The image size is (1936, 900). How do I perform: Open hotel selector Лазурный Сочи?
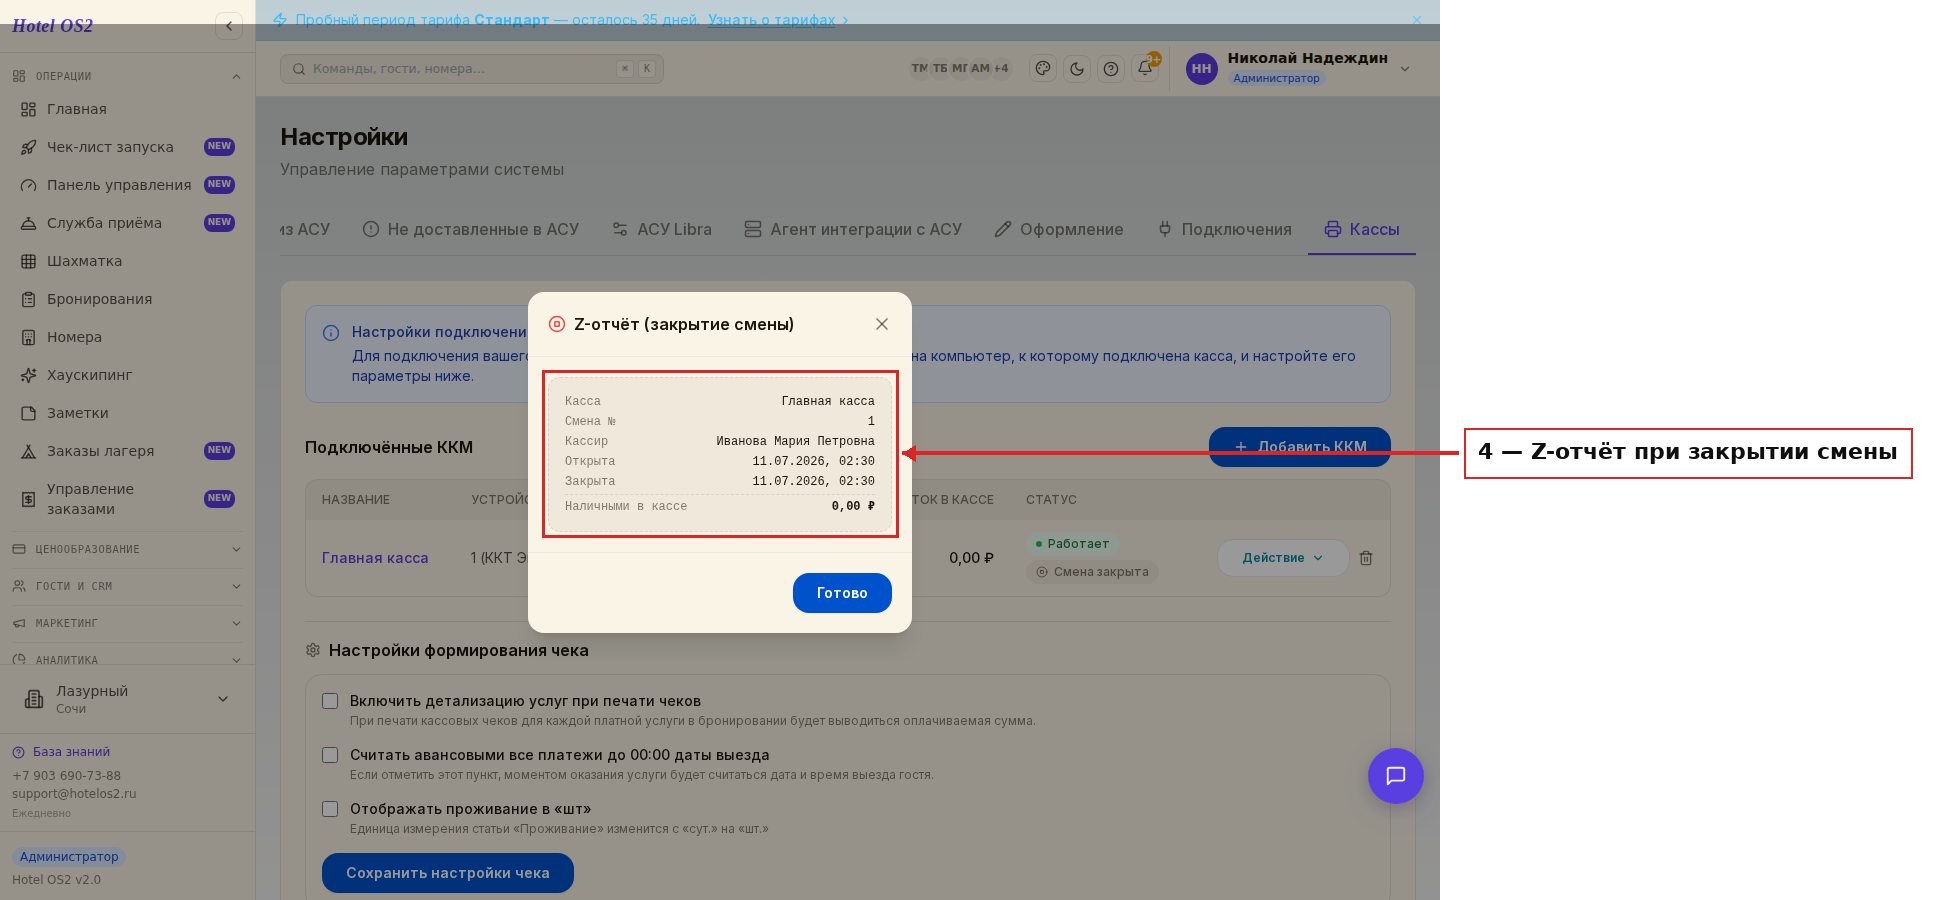point(127,699)
